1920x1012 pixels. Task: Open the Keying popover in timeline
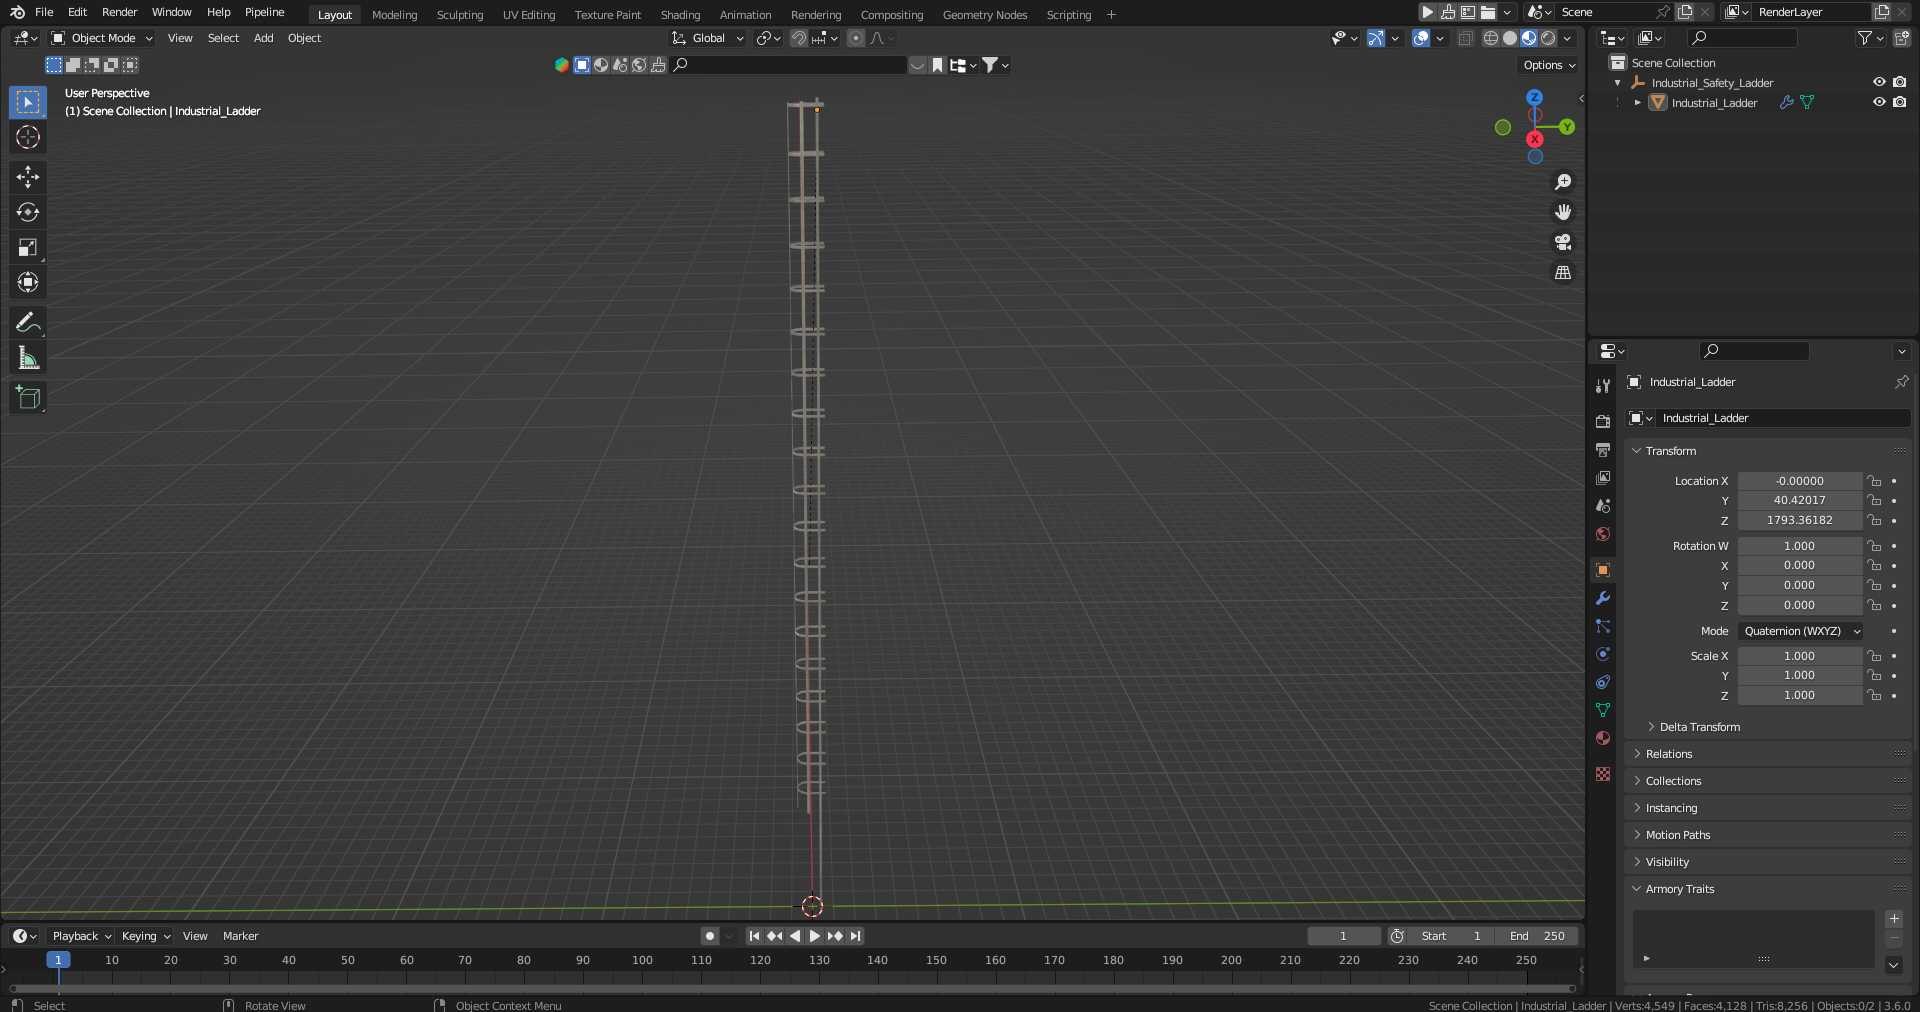145,936
